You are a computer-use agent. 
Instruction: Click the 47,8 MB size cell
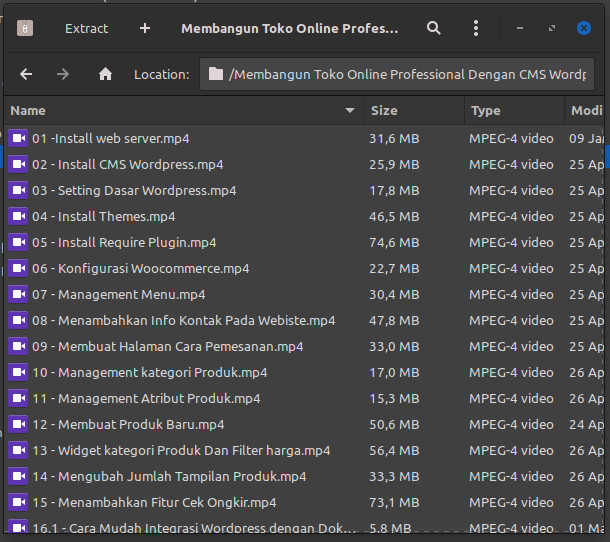click(x=394, y=321)
